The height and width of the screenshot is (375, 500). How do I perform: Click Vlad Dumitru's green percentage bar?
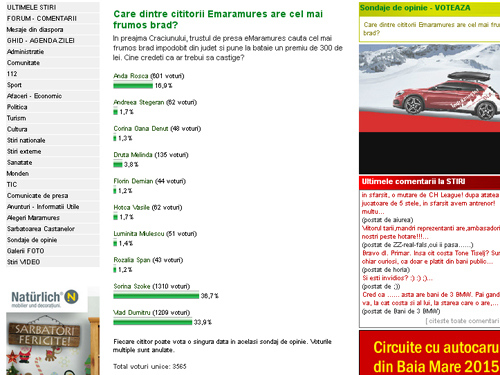pos(153,322)
